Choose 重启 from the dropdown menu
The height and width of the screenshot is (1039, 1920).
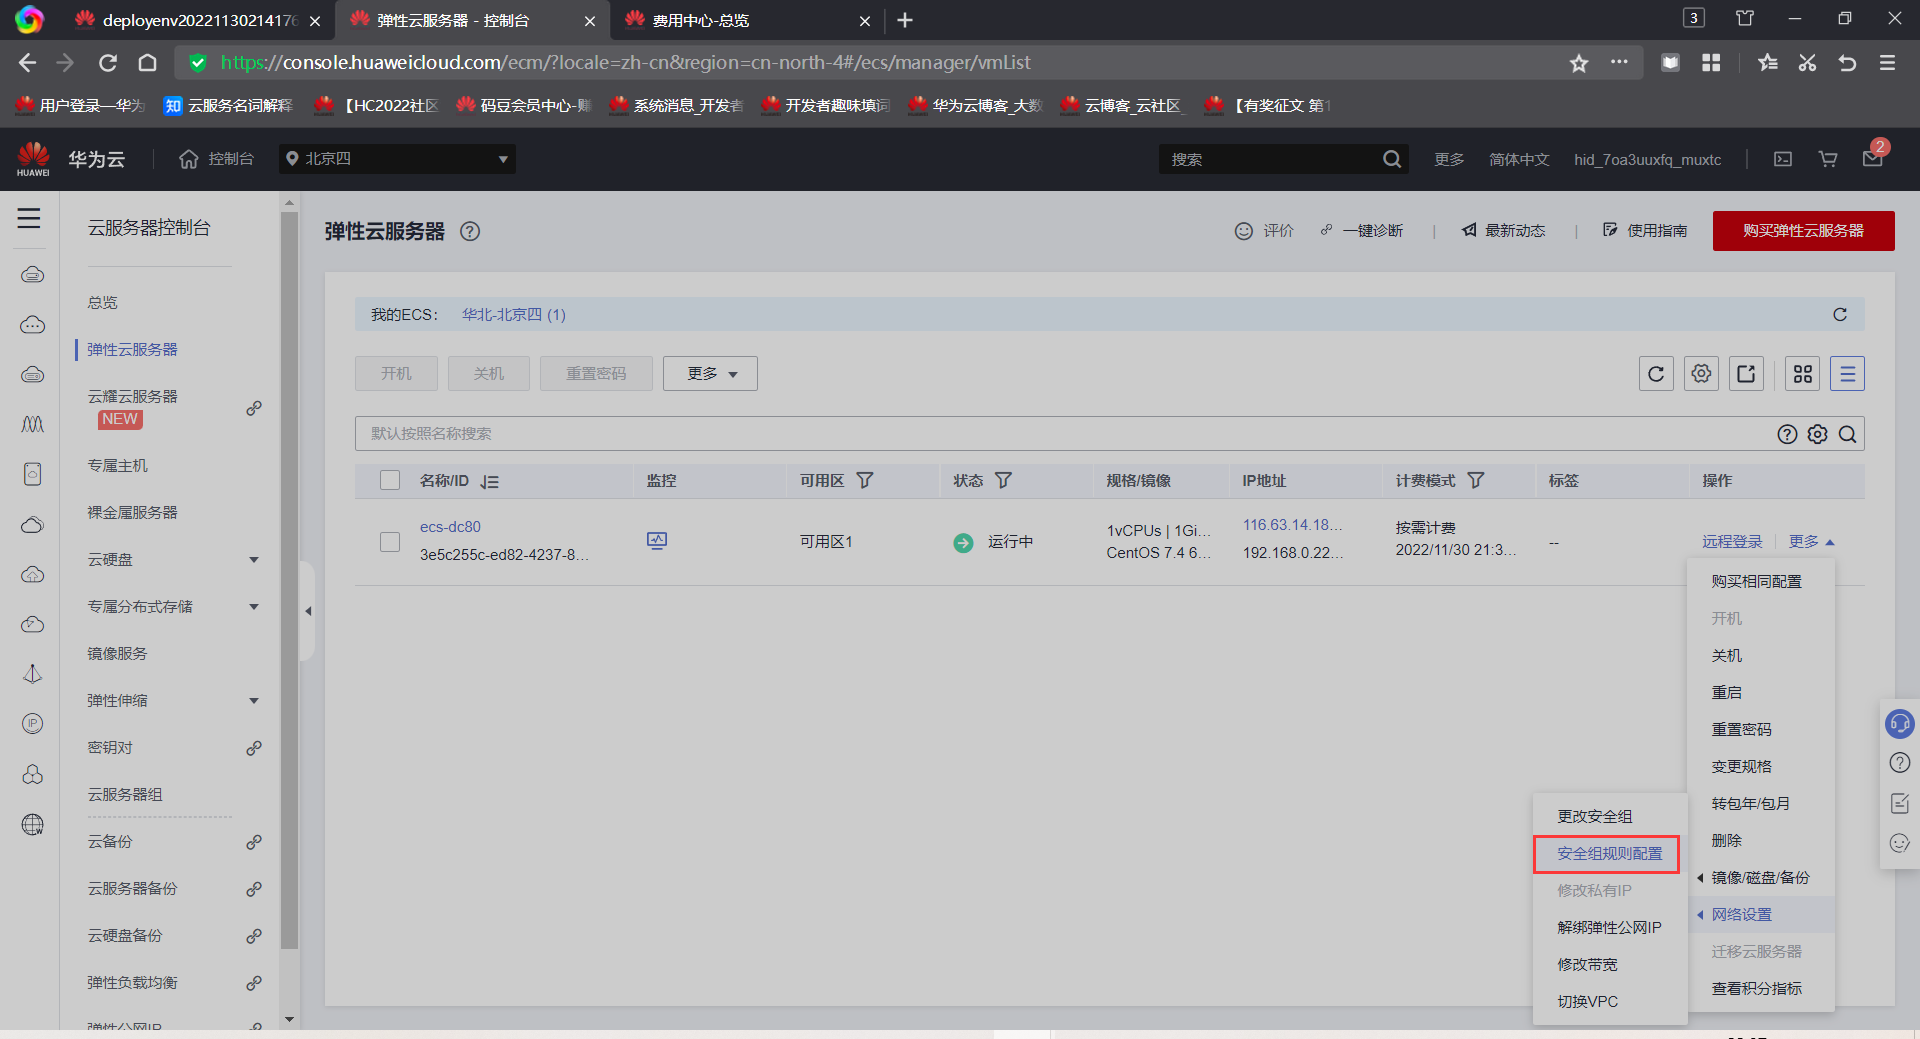1727,693
